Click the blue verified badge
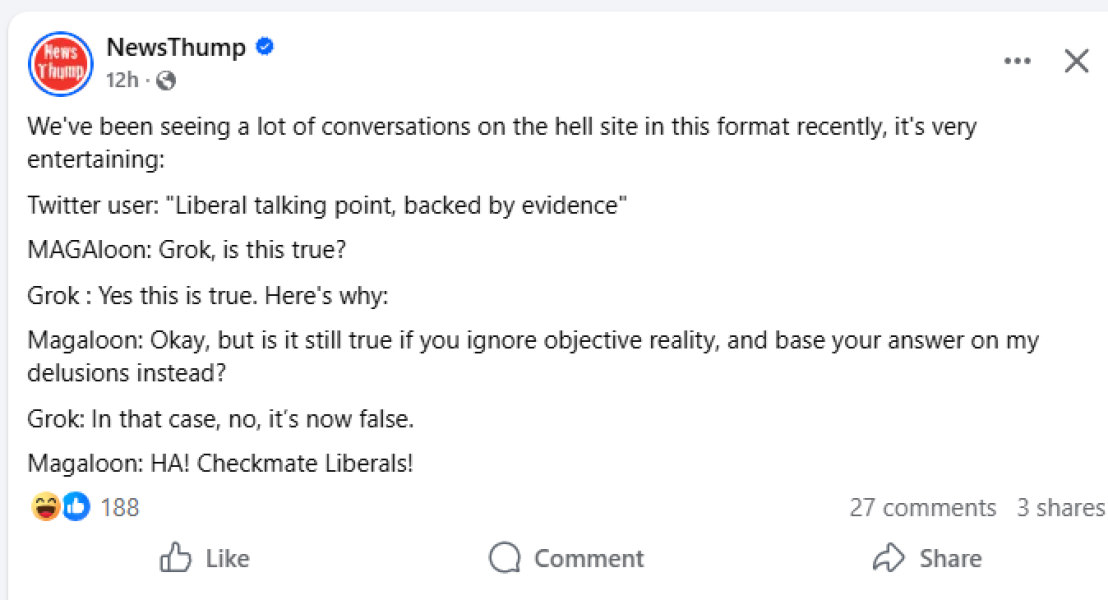This screenshot has width=1108, height=600. coord(265,47)
